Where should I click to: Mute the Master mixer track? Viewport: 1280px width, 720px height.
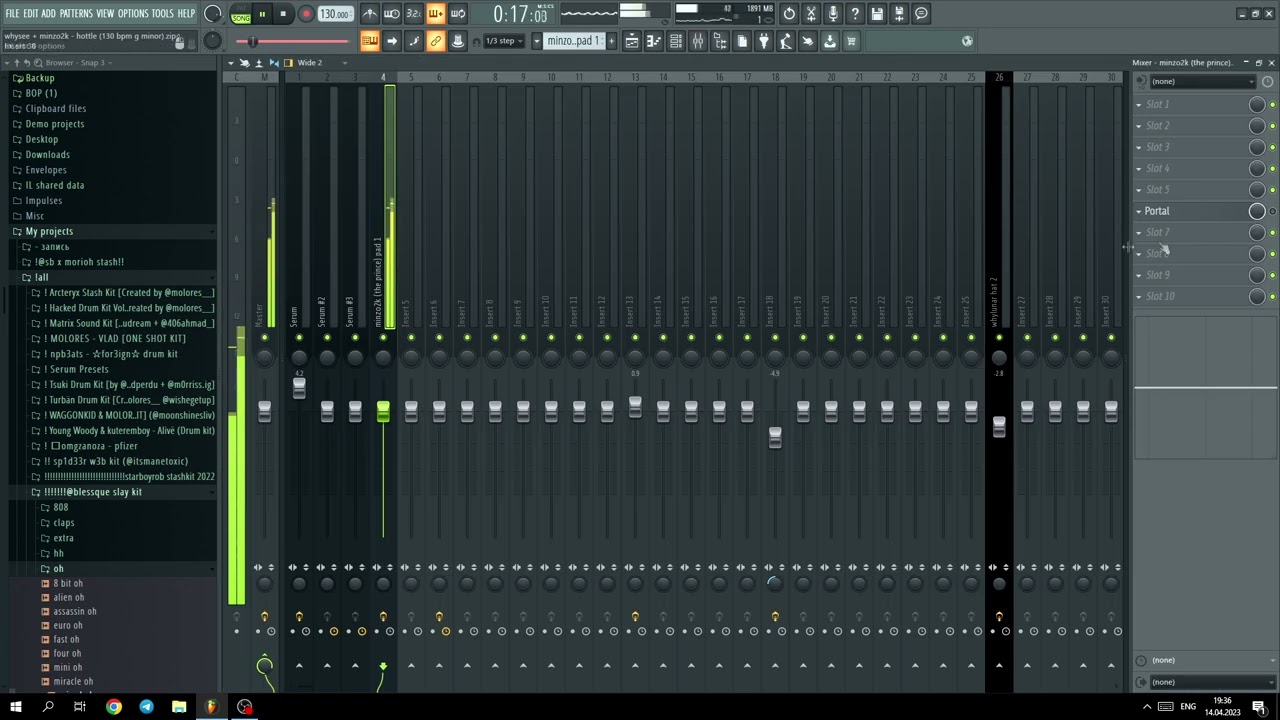click(264, 338)
